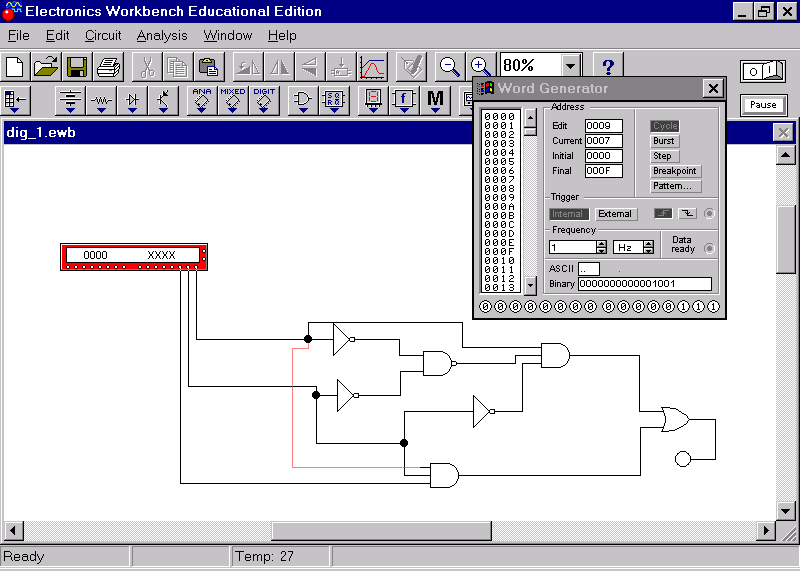Copy selection using the copy icon
This screenshot has width=800, height=571.
tap(178, 67)
